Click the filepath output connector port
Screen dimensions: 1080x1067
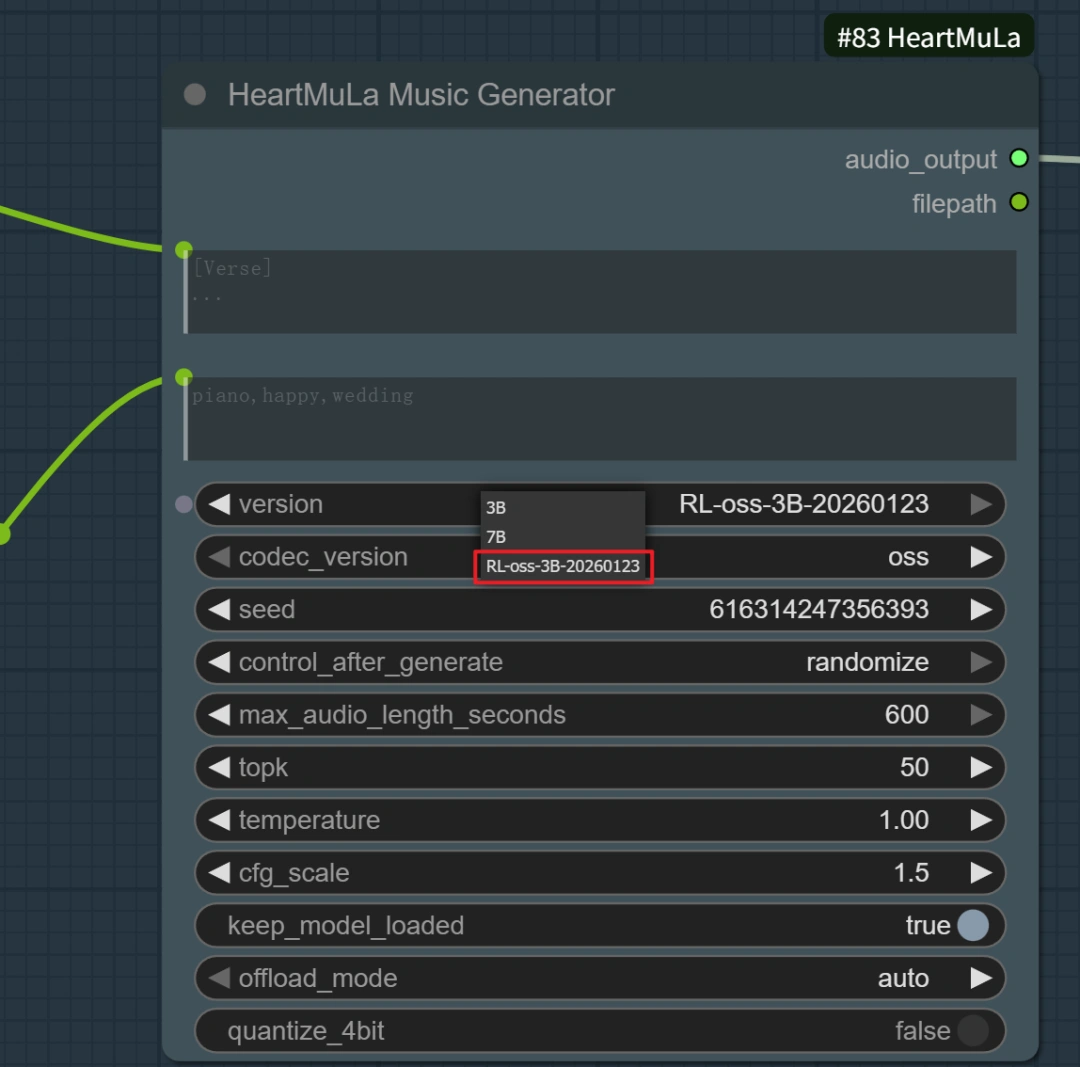pos(1019,203)
